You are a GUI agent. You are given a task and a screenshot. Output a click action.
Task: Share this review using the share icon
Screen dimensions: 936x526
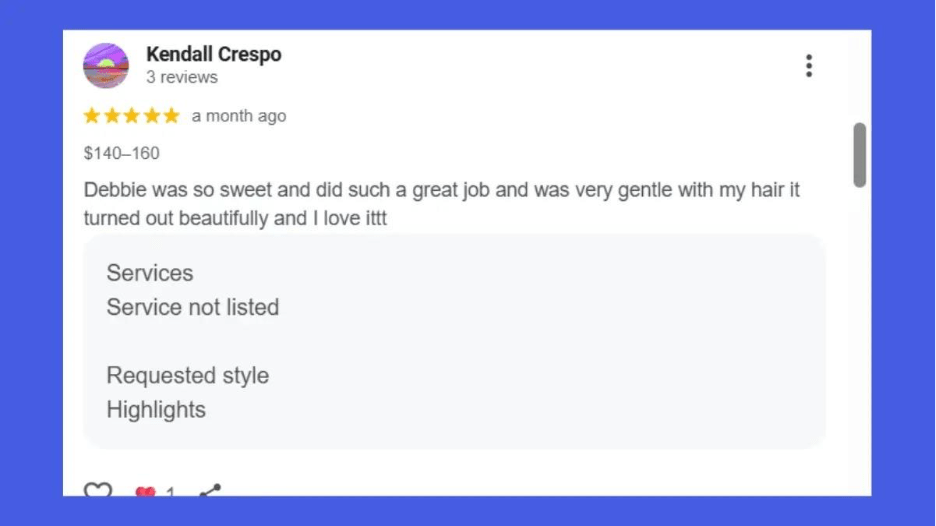point(210,491)
